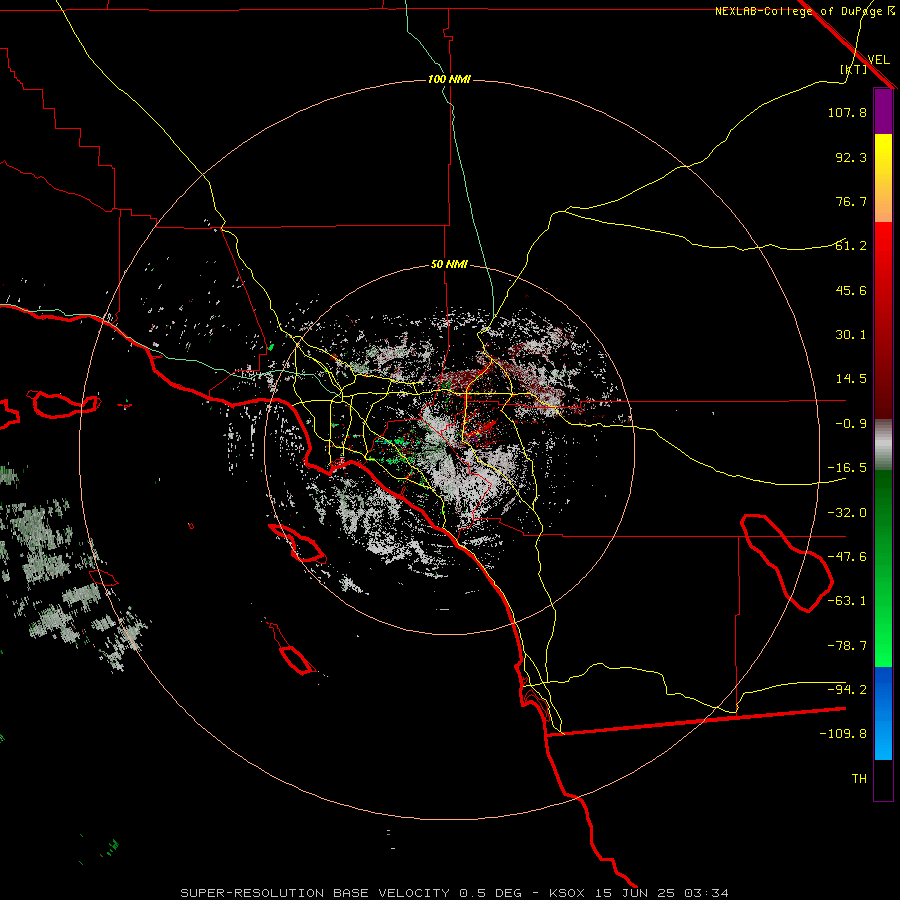
Task: Click the yellow-orange segment of the color bar
Action: click(883, 178)
